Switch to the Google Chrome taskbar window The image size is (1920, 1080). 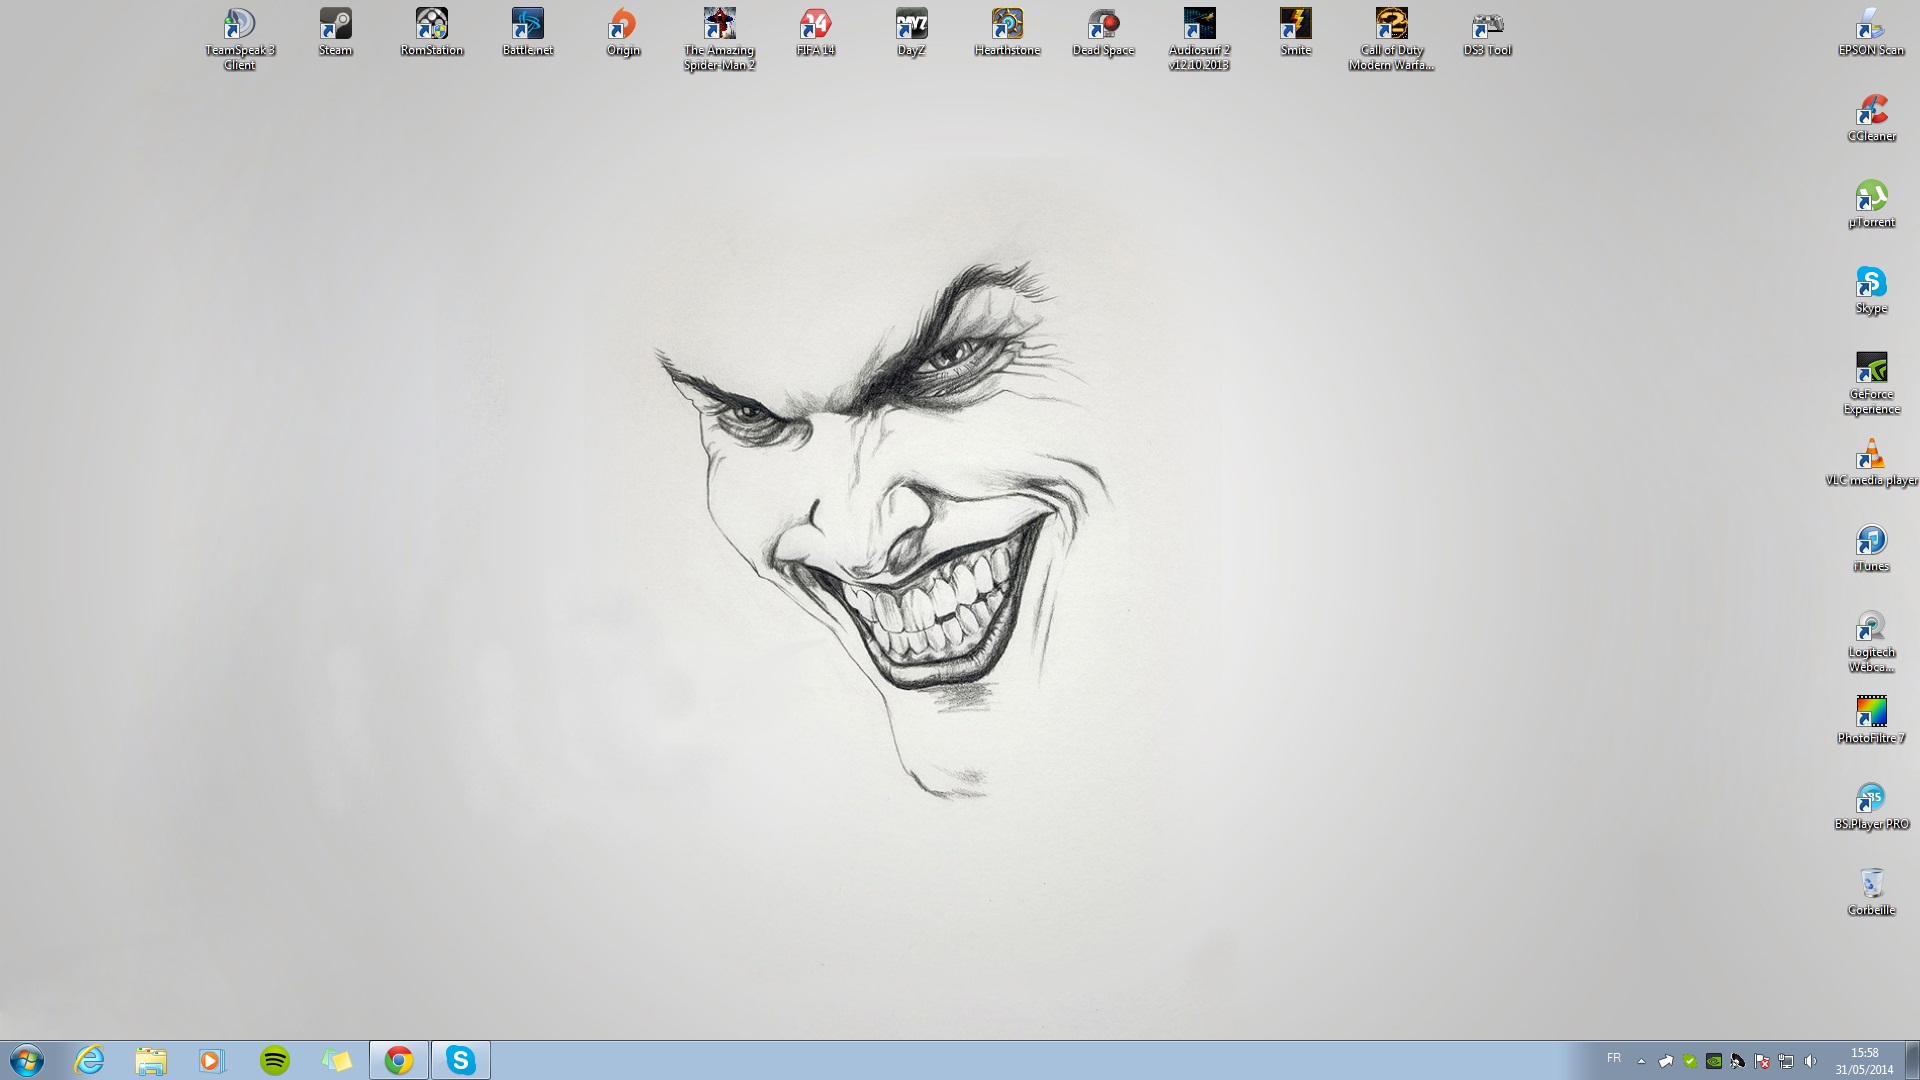(x=399, y=1060)
